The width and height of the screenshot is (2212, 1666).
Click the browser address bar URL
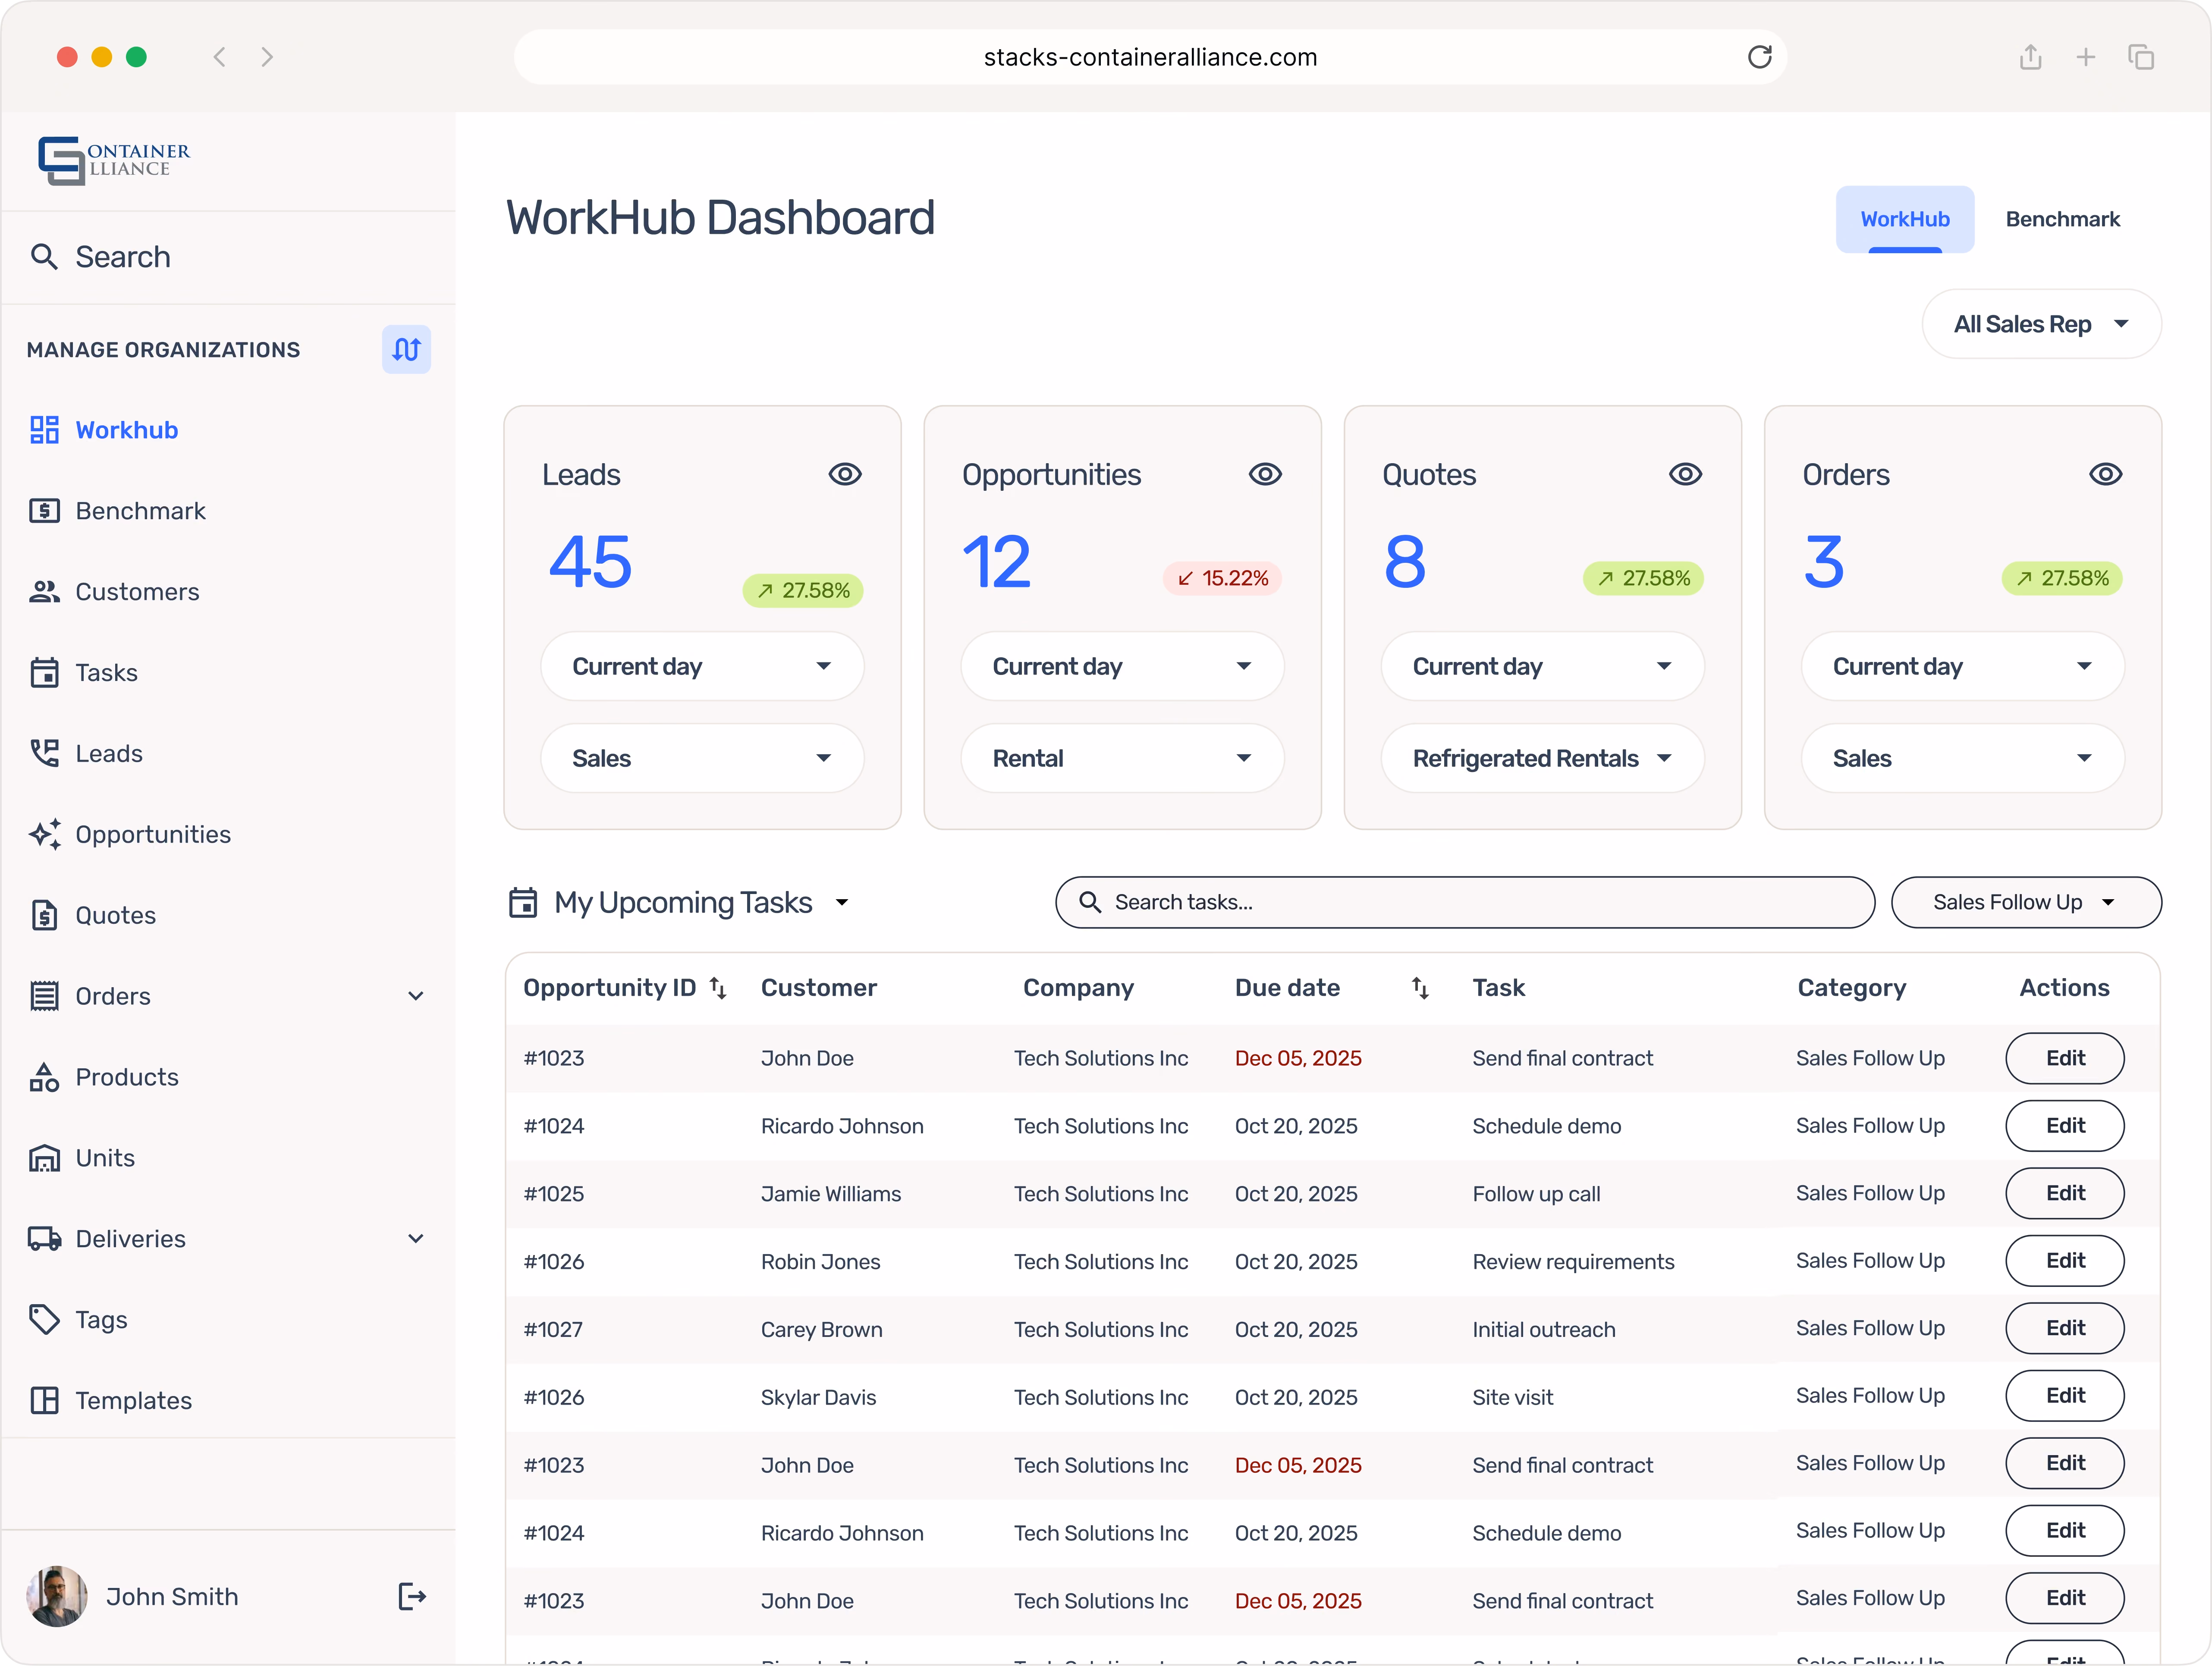pos(1150,57)
